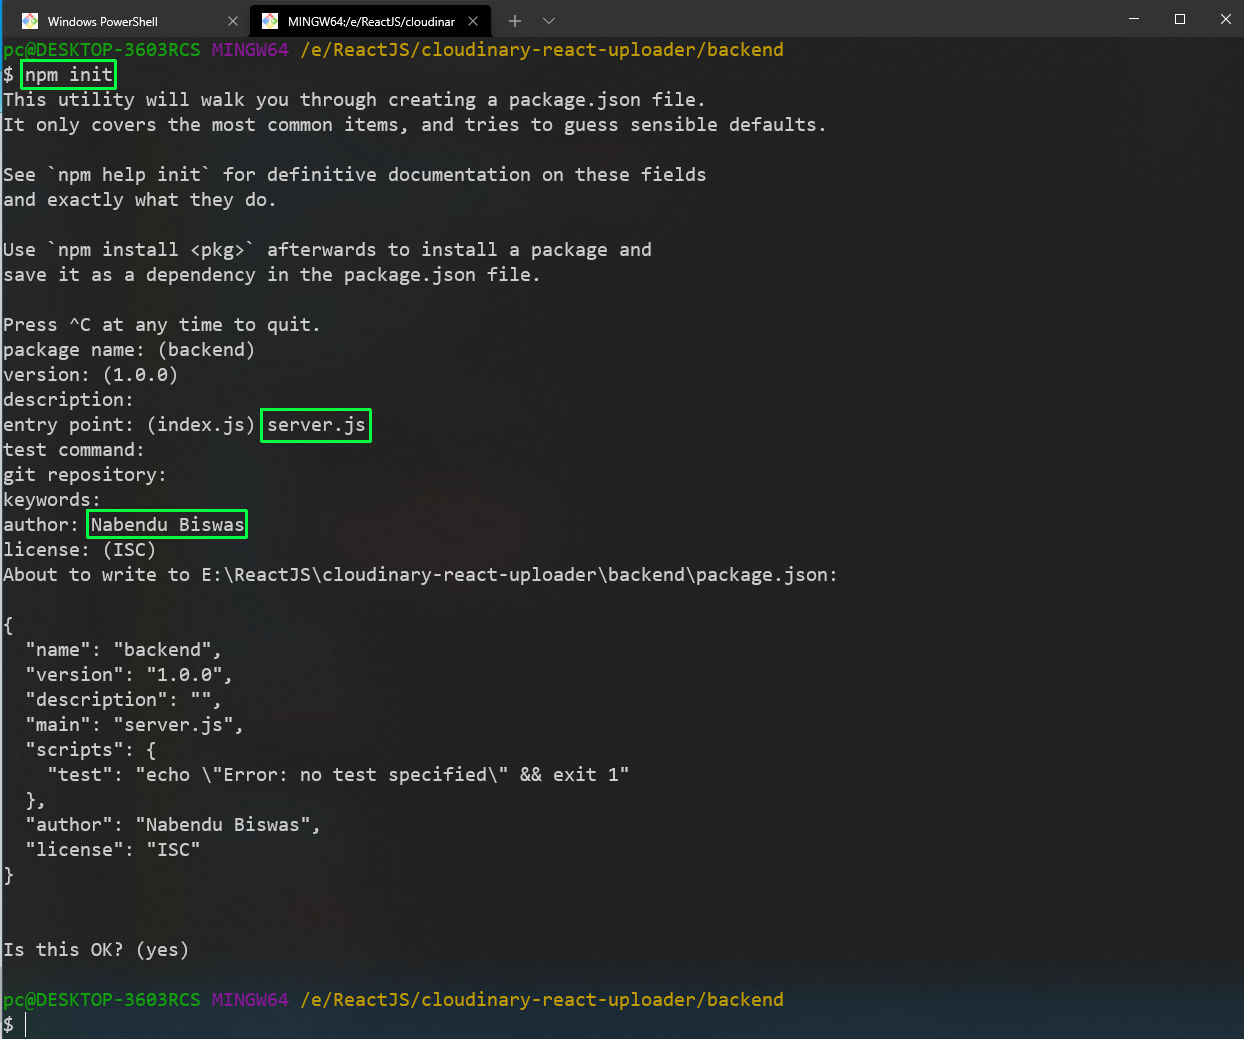Open a new terminal tab
The height and width of the screenshot is (1039, 1244).
[x=515, y=21]
